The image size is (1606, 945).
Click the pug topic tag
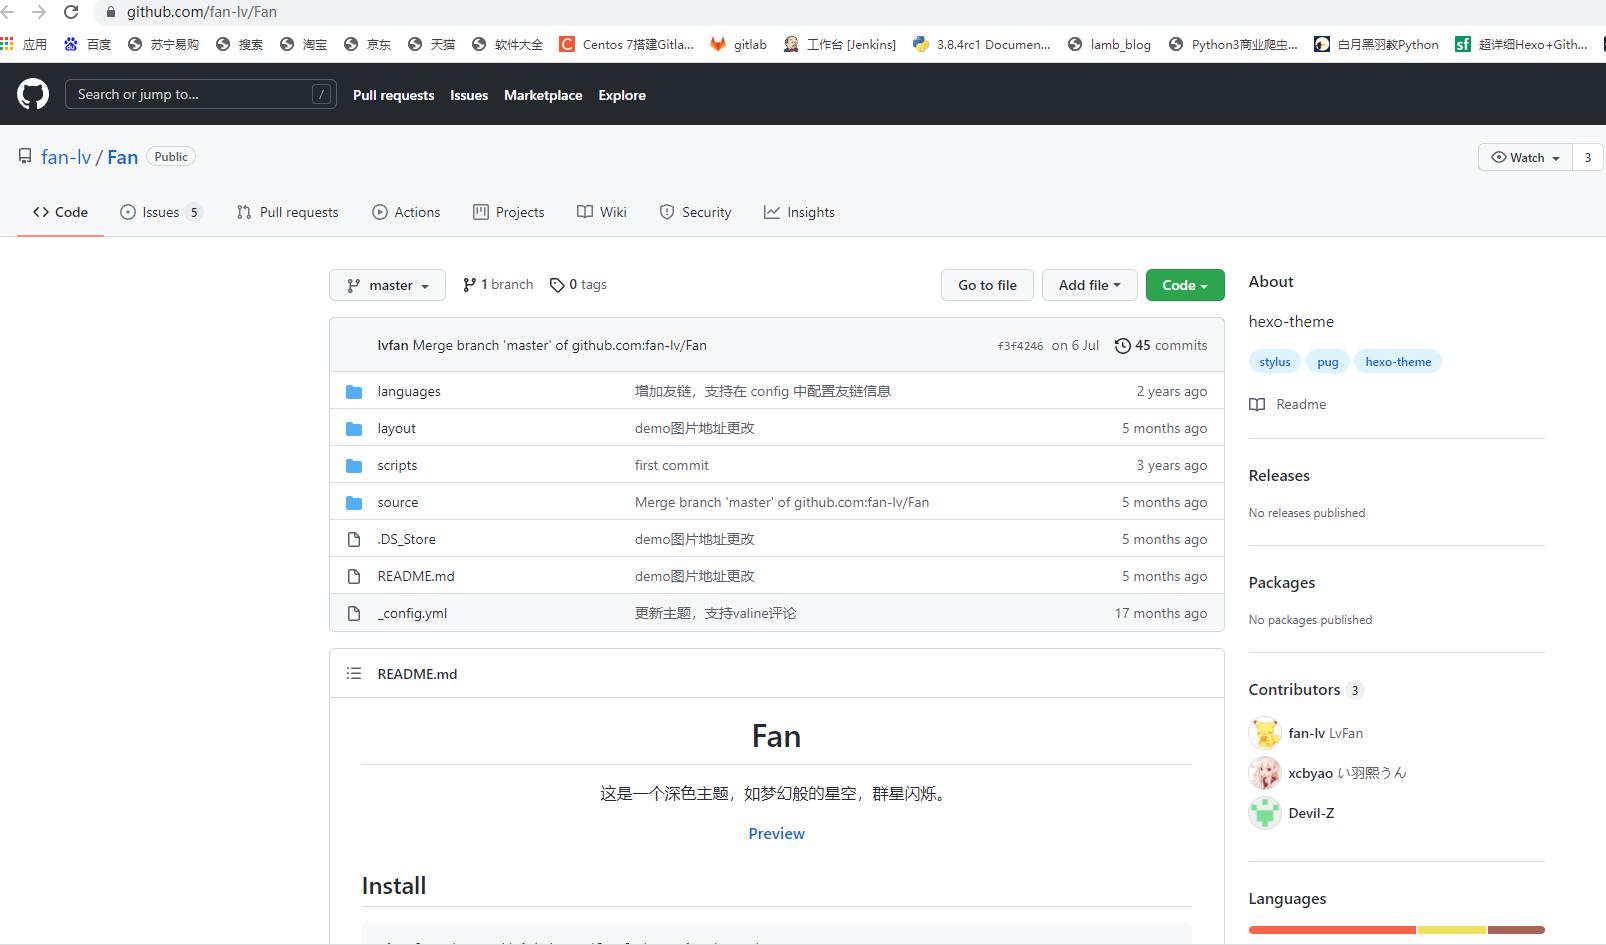(x=1328, y=362)
